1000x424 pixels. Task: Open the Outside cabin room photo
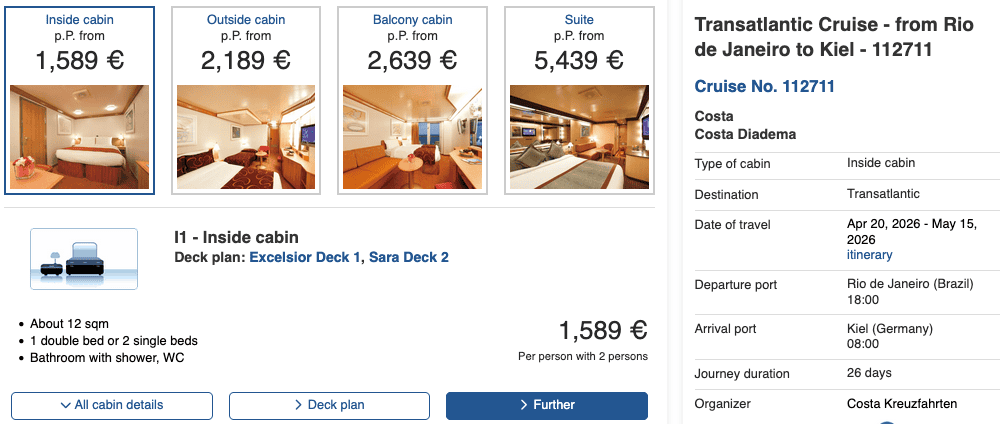coord(245,137)
